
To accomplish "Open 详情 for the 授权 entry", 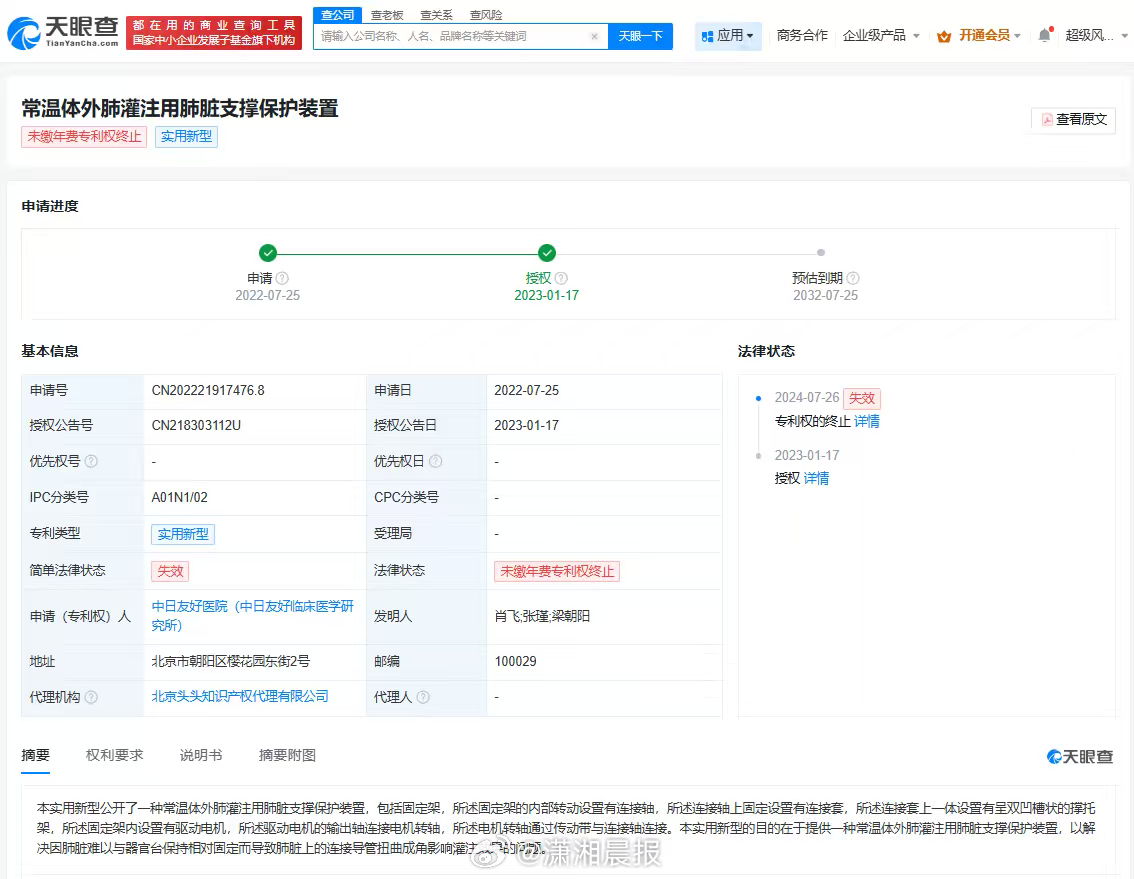I will (x=817, y=478).
